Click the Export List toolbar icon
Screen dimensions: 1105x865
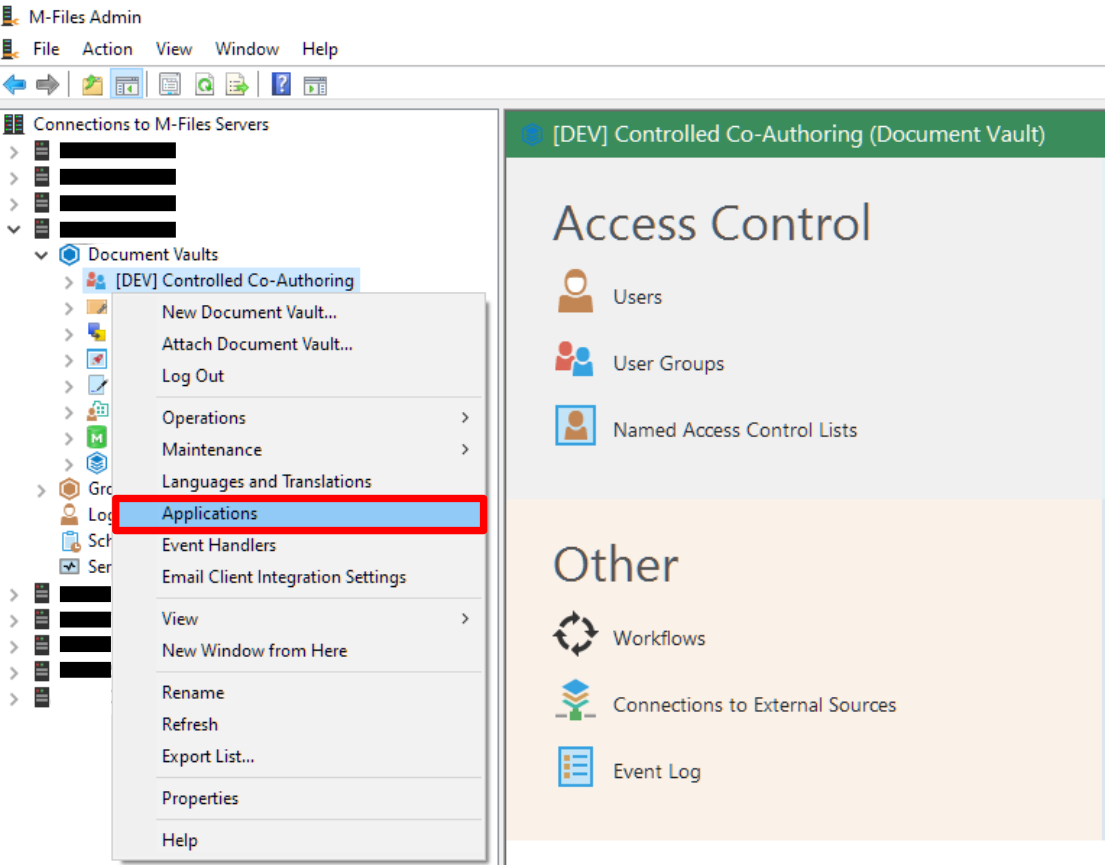[x=237, y=85]
